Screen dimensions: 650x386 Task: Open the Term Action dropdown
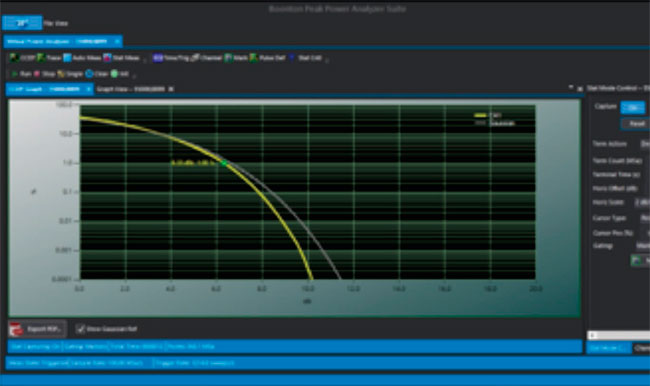[x=645, y=144]
